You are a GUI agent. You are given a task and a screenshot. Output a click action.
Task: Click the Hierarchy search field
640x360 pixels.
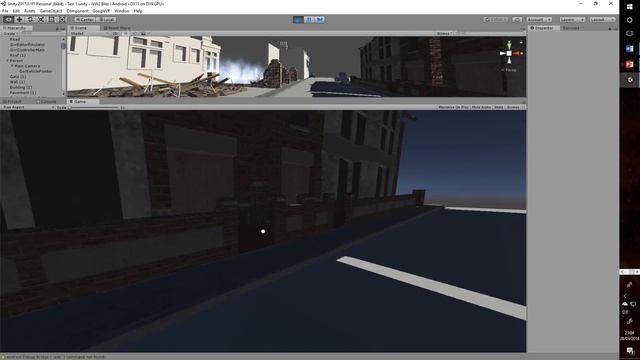coord(41,33)
